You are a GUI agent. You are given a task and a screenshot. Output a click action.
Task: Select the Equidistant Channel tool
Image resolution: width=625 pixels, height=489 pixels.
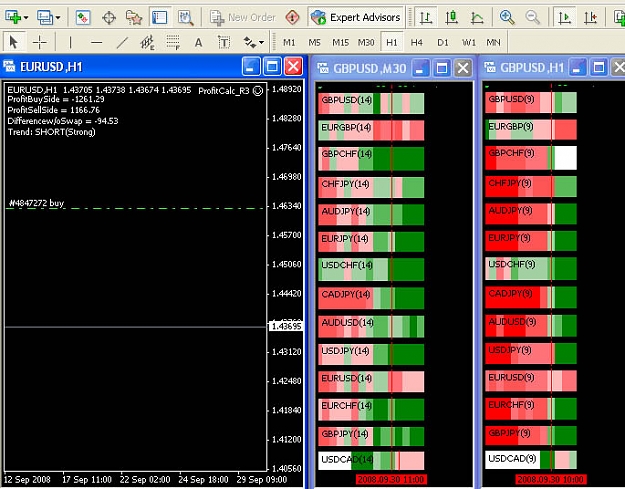tap(147, 42)
